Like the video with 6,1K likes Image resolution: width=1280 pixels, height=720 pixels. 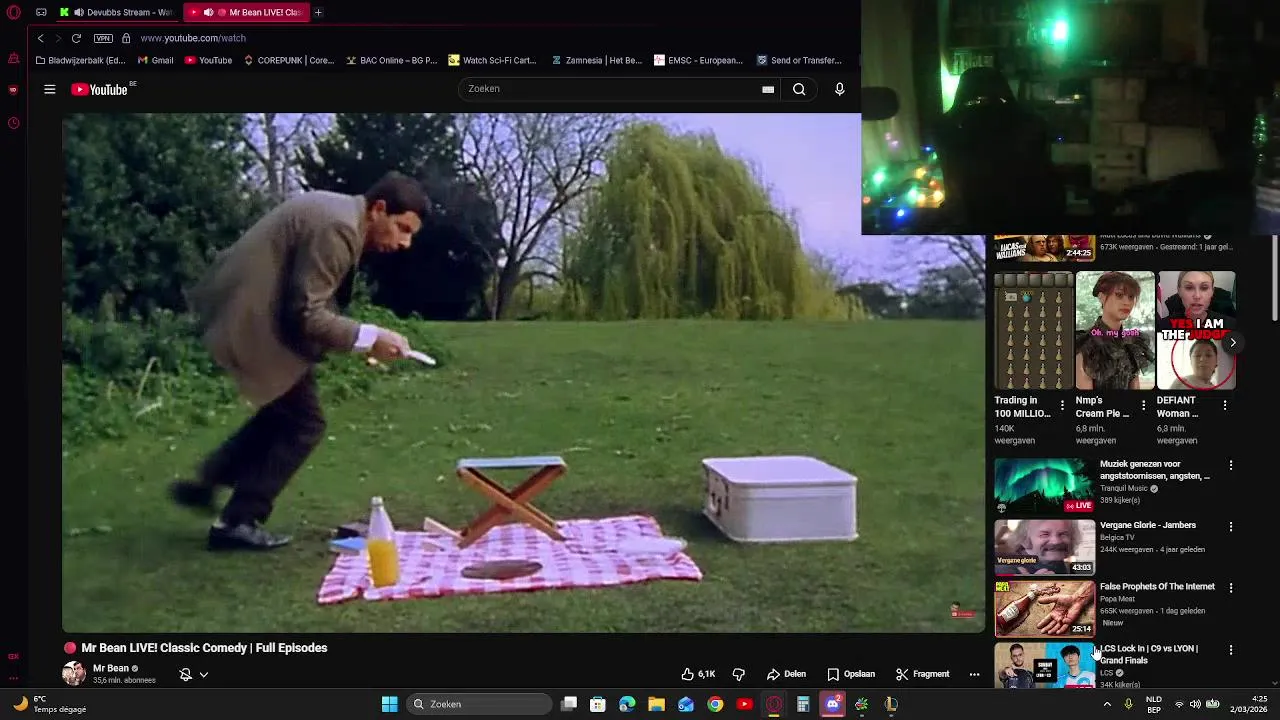point(698,674)
